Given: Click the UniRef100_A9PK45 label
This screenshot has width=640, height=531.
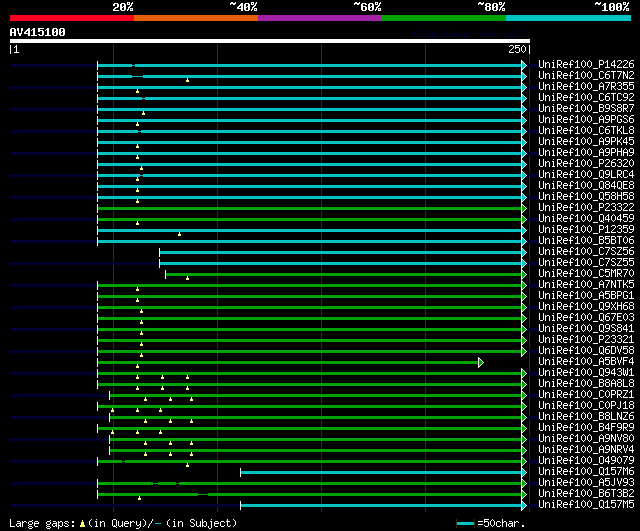Looking at the screenshot, I should pyautogui.click(x=586, y=142).
